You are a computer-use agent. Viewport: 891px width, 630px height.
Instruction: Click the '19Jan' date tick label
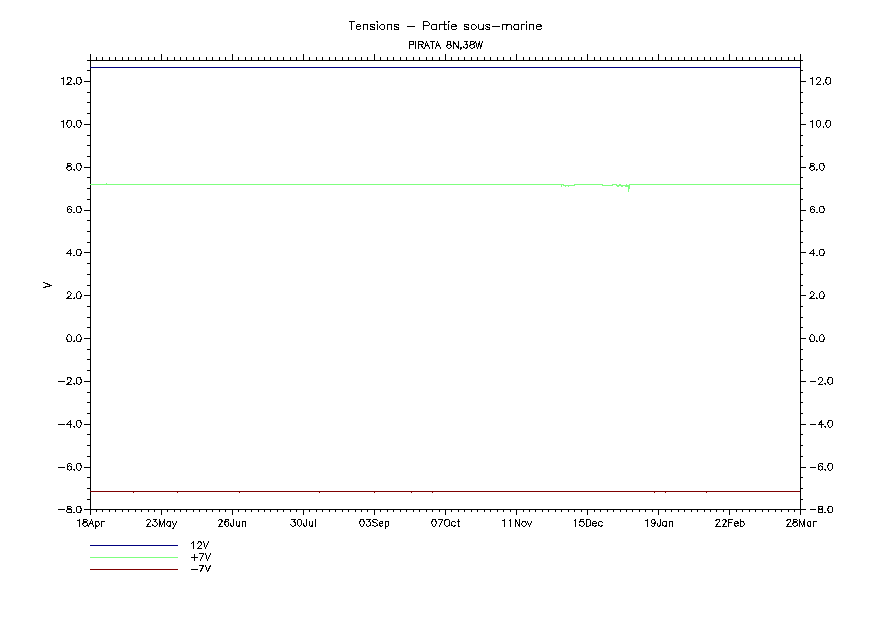click(658, 523)
